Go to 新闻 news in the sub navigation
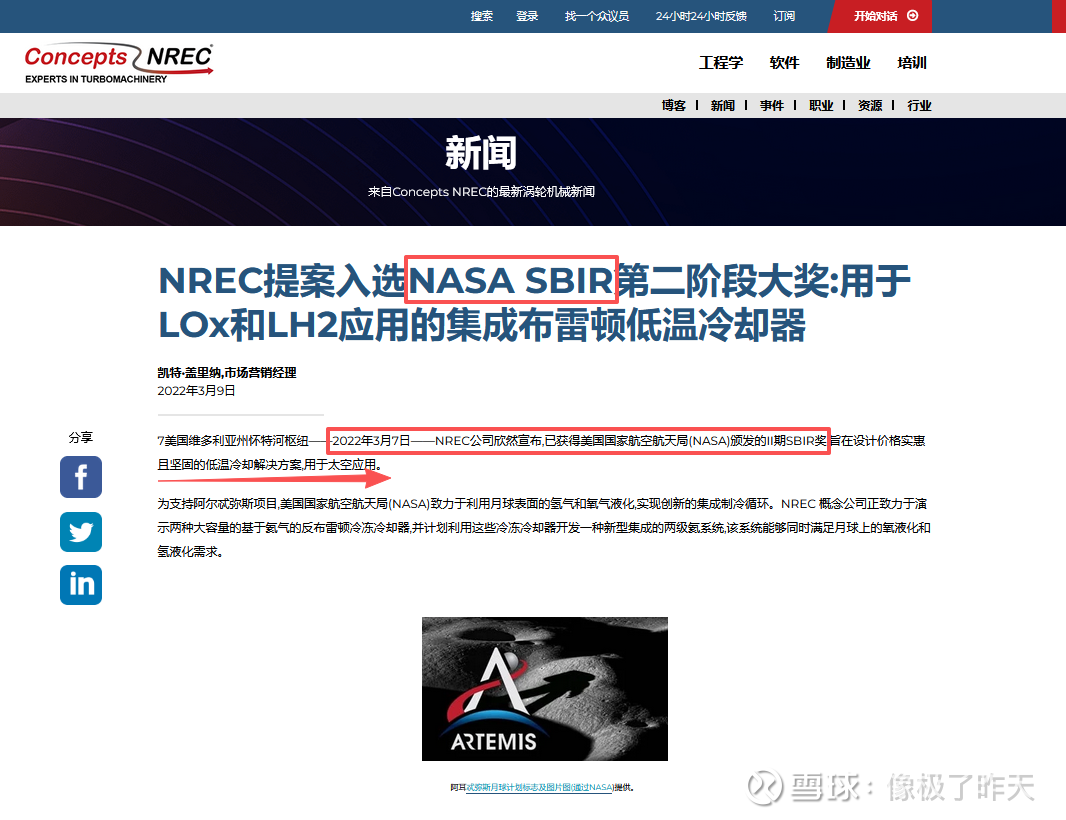 point(723,105)
